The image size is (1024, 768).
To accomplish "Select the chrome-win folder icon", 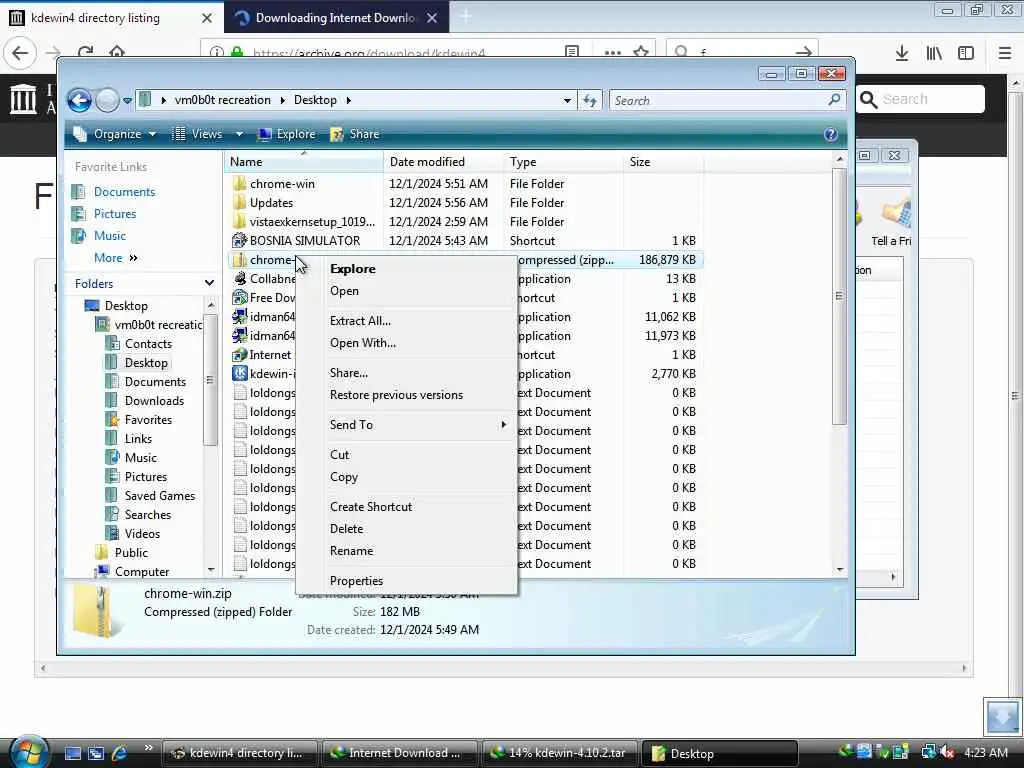I will pyautogui.click(x=240, y=184).
